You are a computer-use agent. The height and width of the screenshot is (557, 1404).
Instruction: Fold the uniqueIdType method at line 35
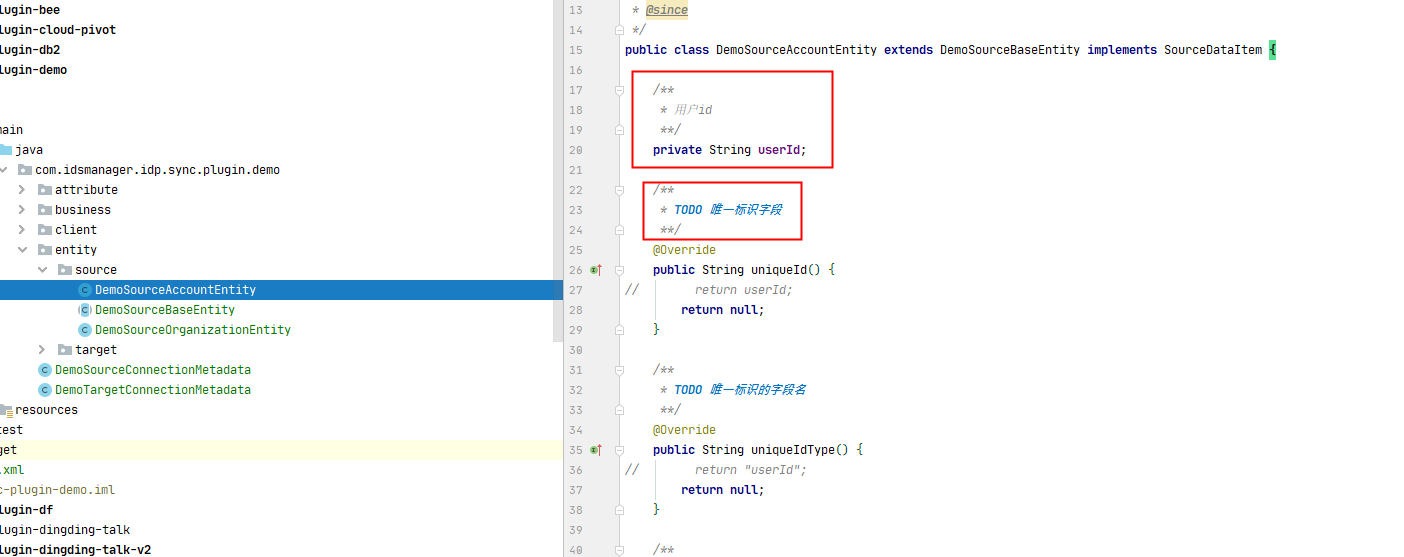tap(620, 450)
